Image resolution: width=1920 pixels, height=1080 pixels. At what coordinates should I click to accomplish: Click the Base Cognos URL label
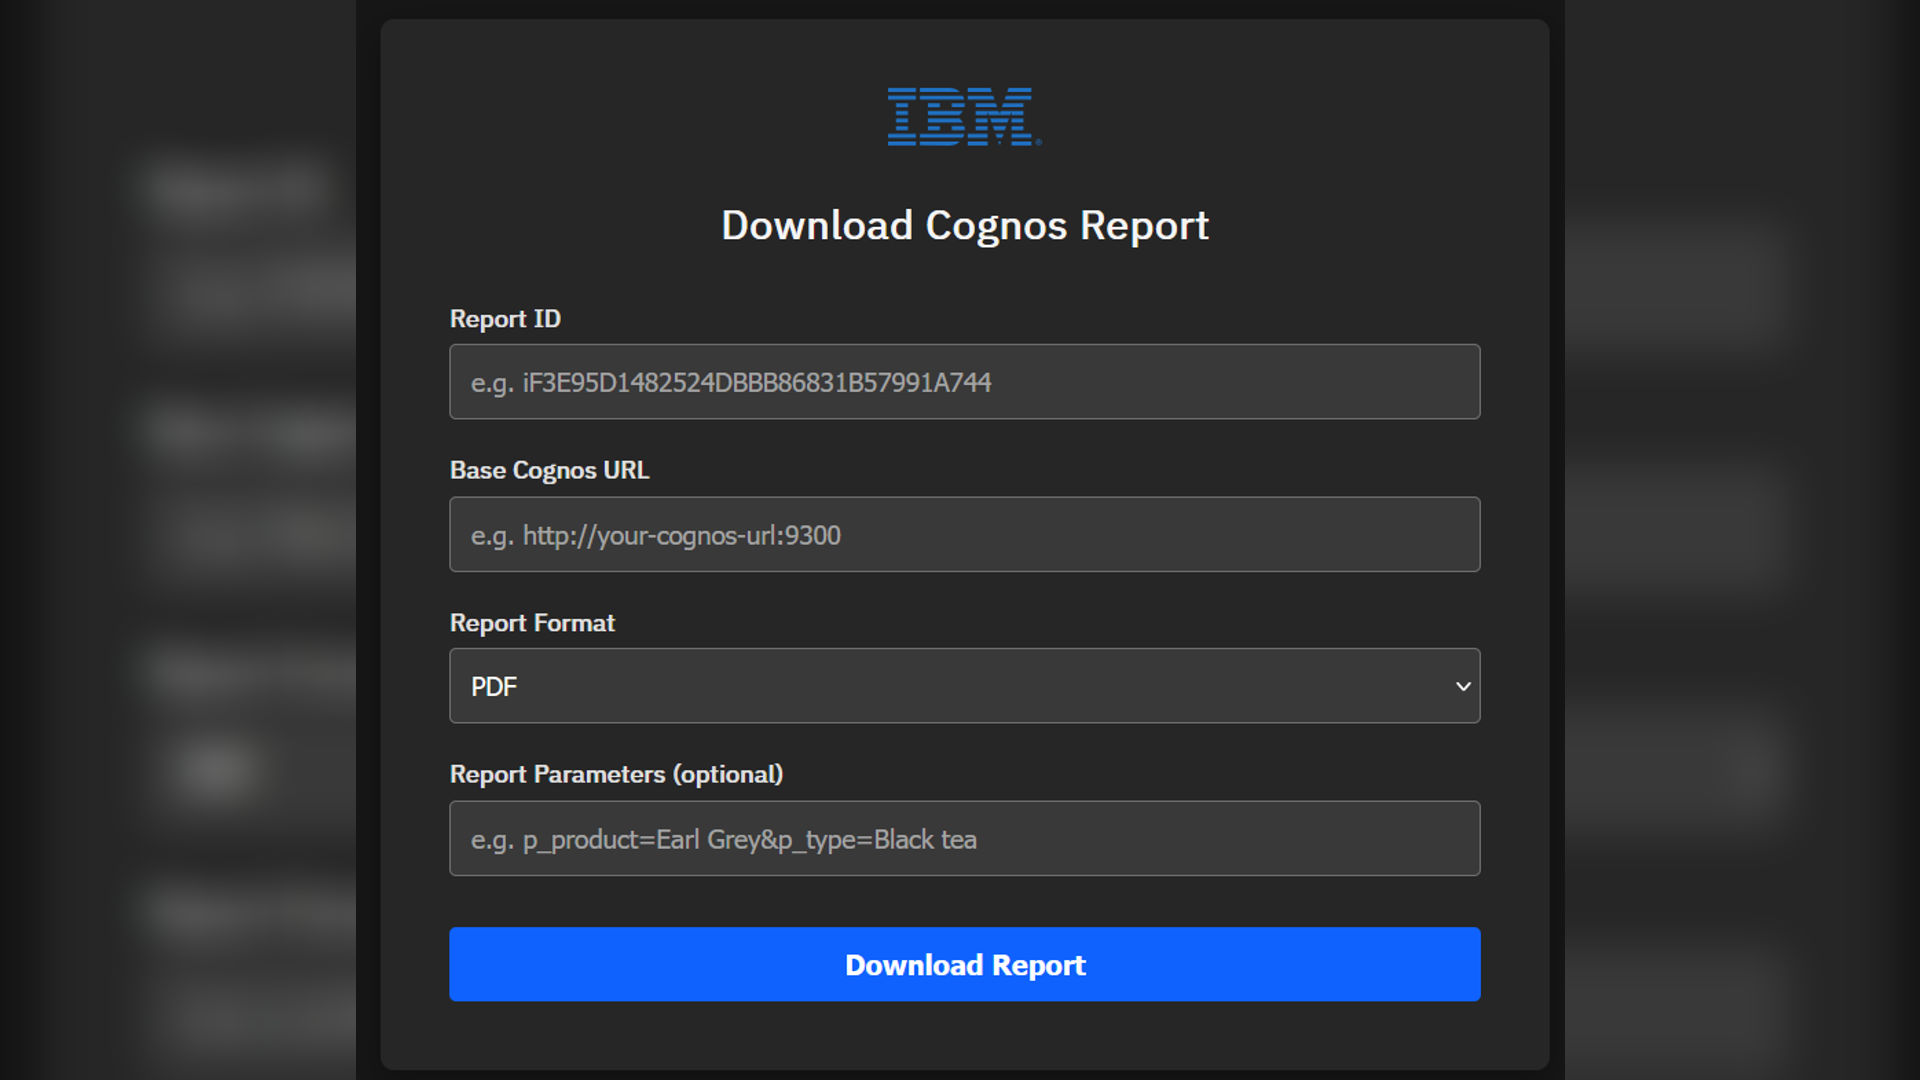tap(549, 470)
